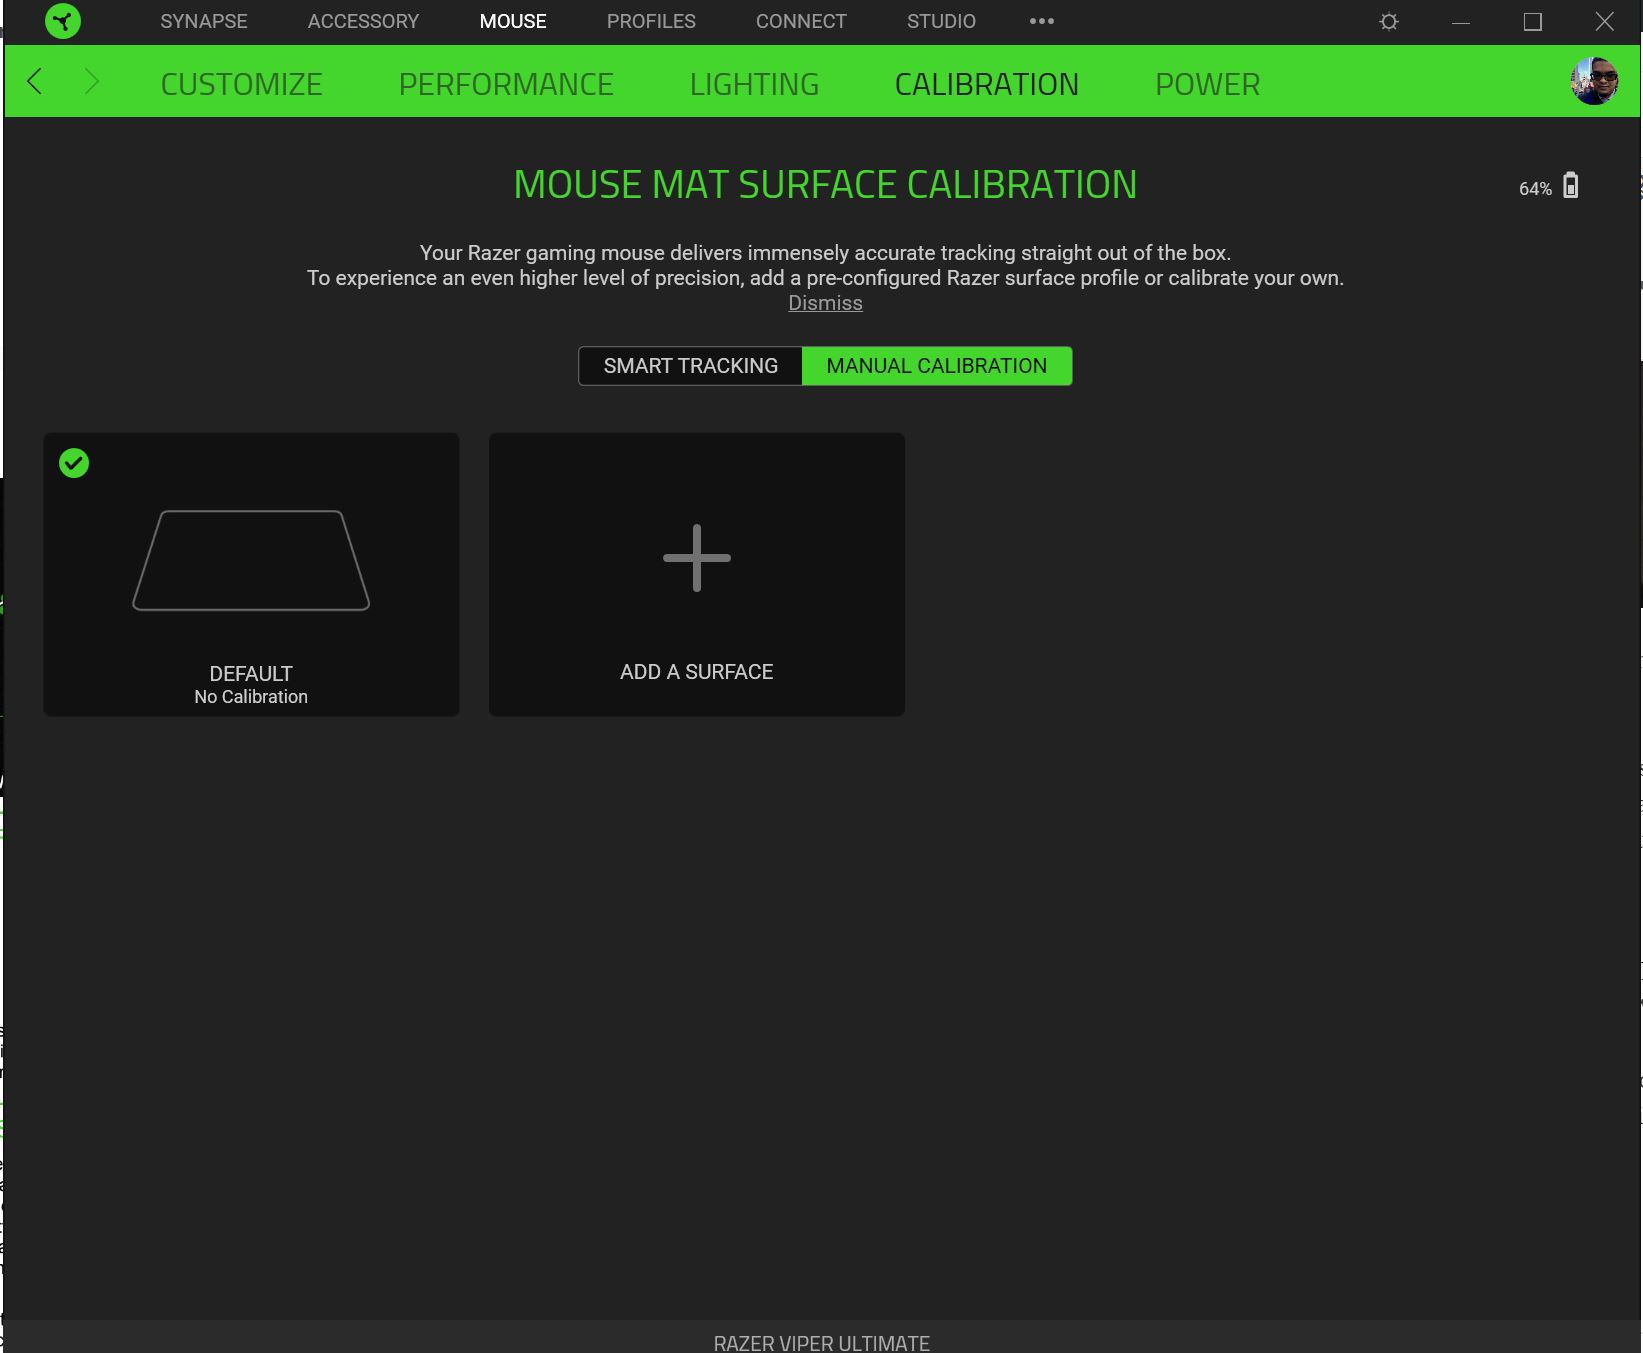Open the Lighting section

coord(754,84)
